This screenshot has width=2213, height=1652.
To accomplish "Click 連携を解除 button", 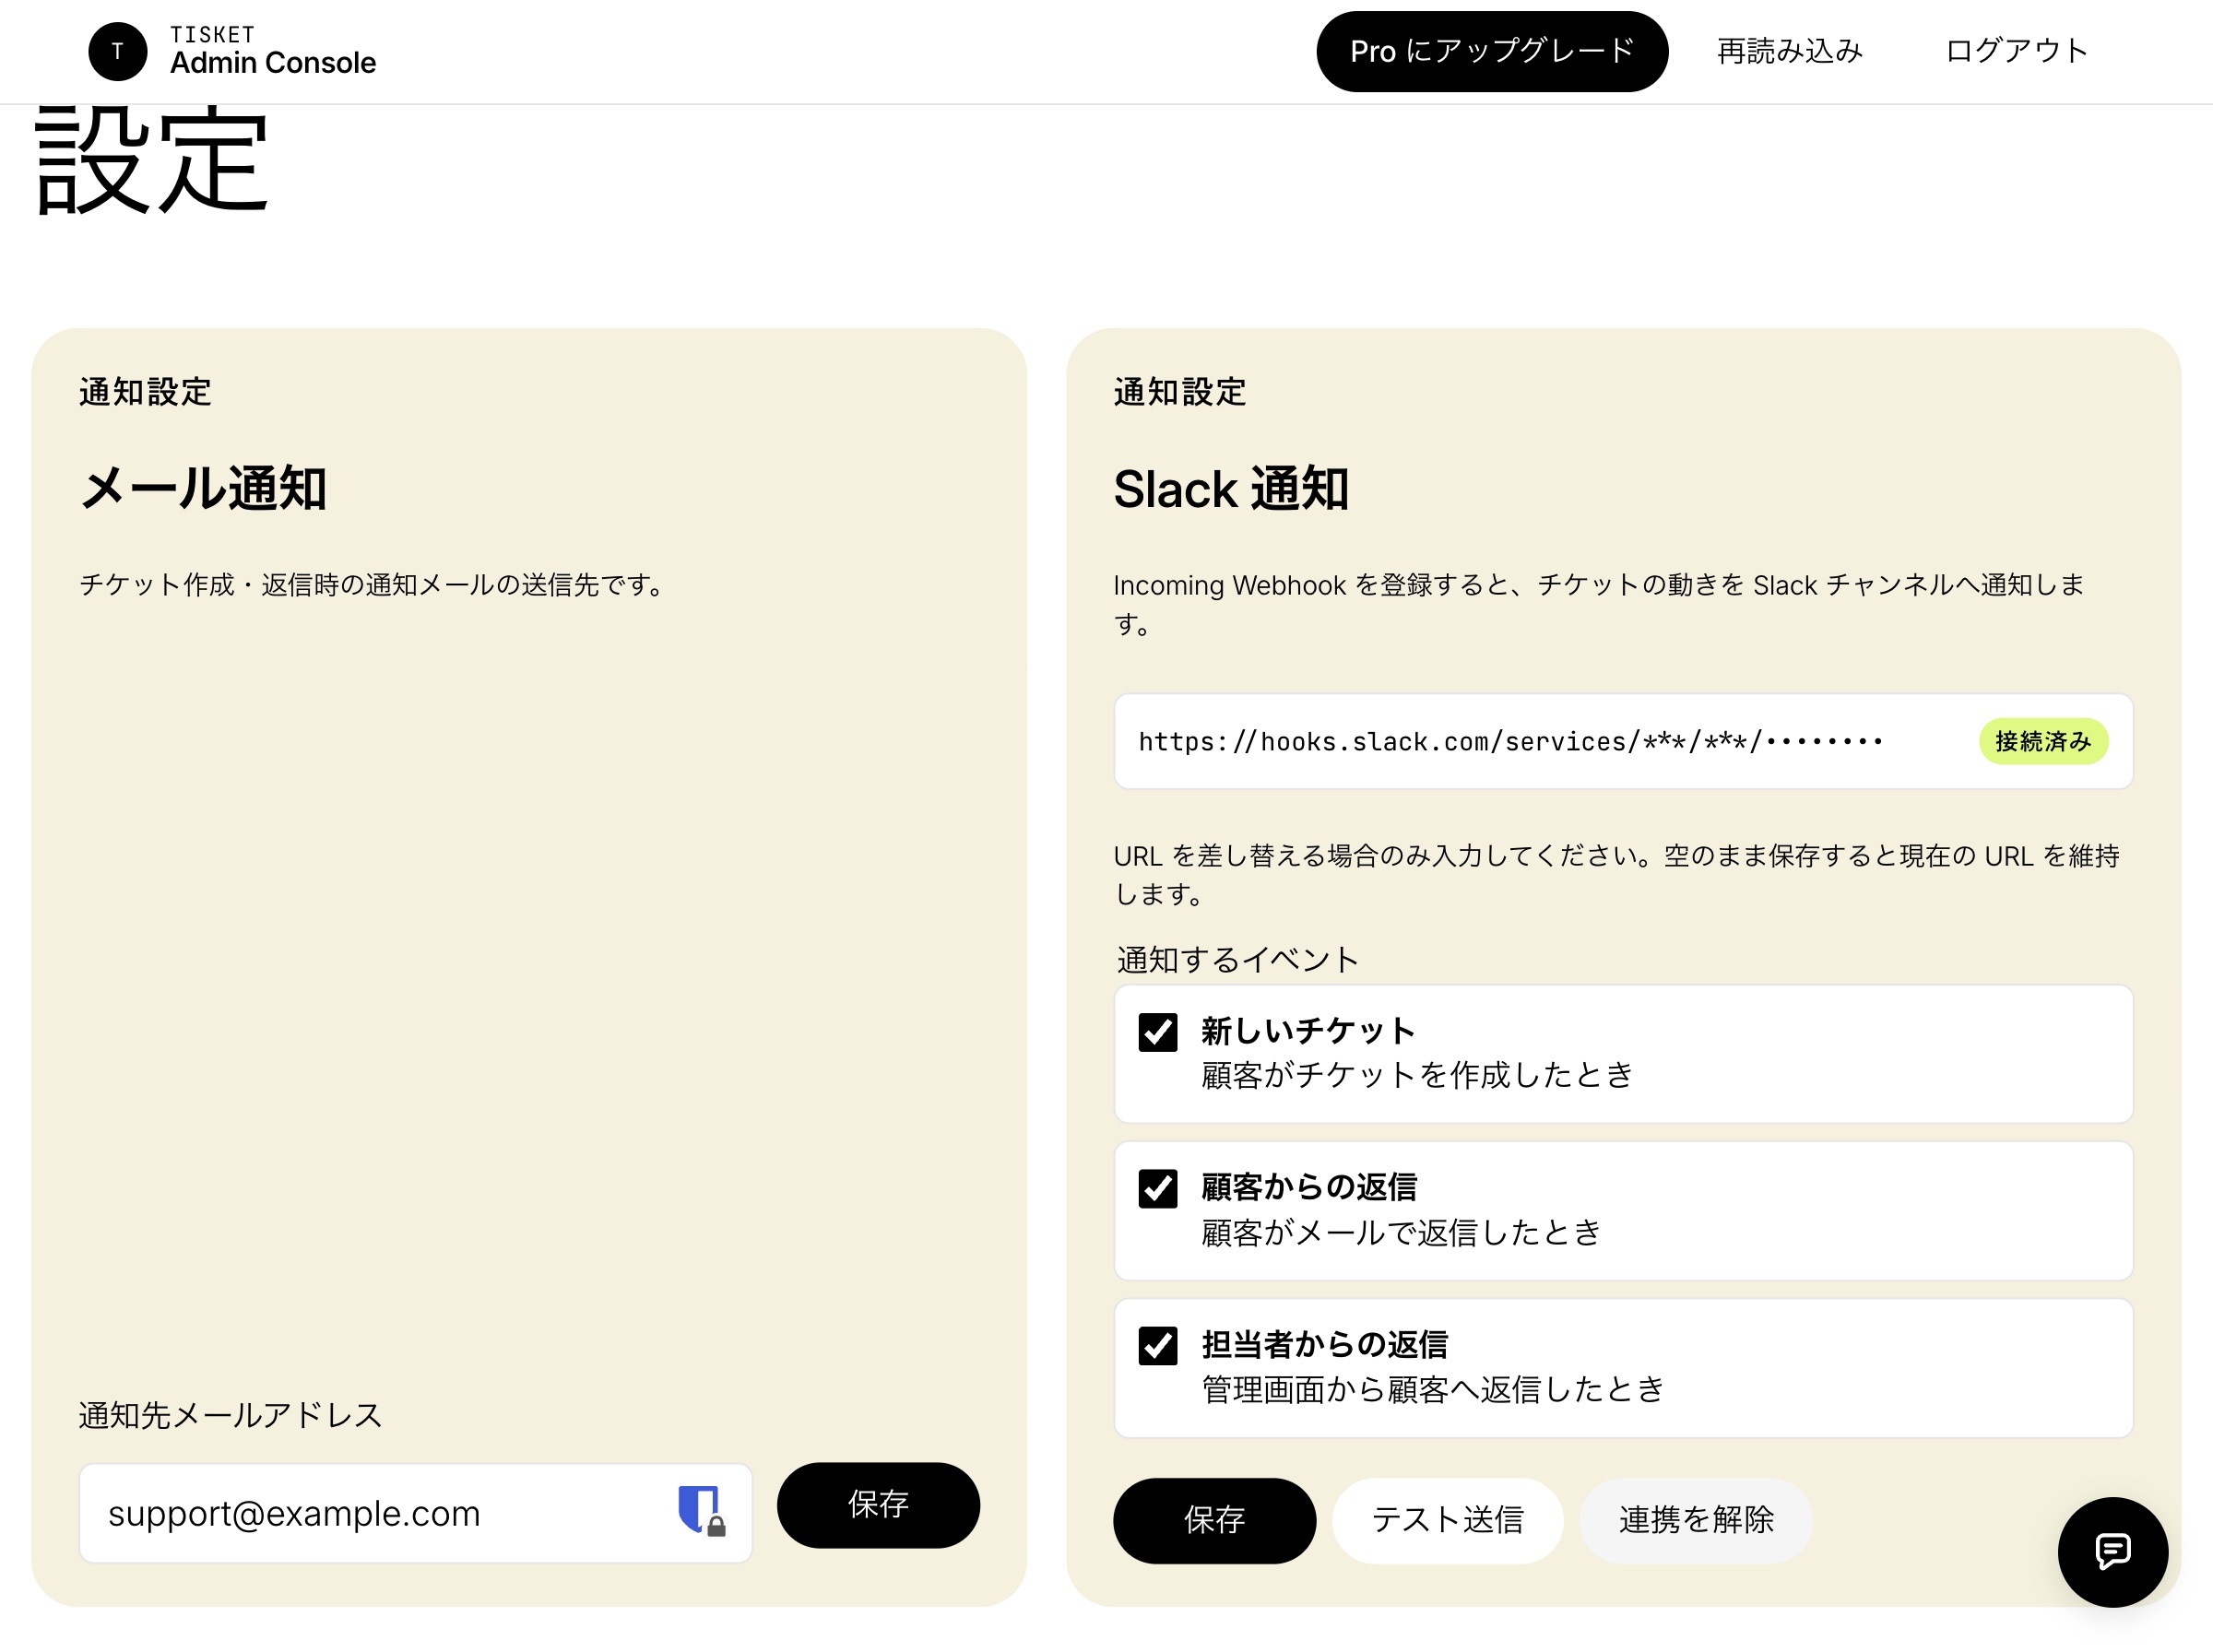I will tap(1696, 1521).
